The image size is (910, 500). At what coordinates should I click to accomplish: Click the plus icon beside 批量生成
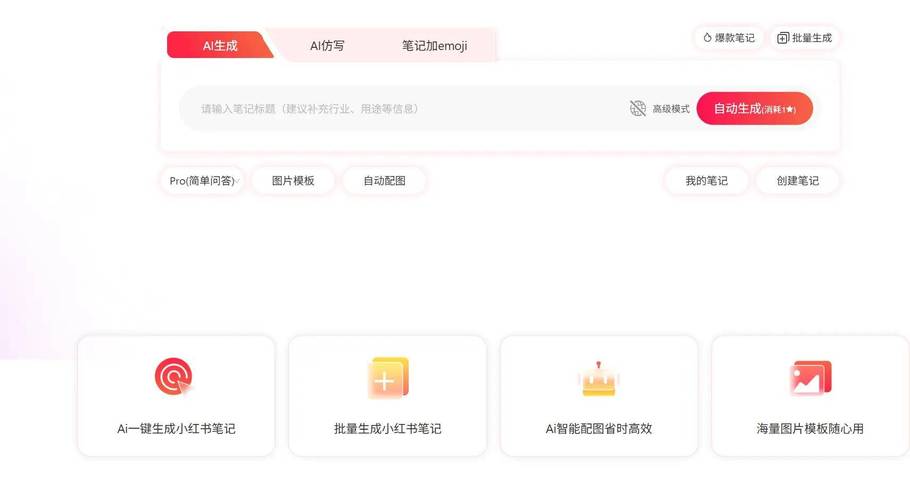pyautogui.click(x=783, y=38)
